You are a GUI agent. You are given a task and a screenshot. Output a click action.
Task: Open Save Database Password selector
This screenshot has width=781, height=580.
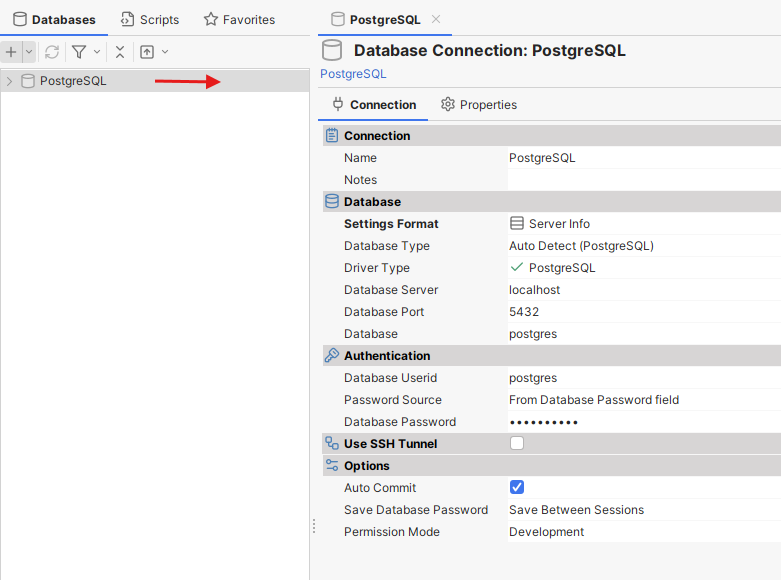pyautogui.click(x=645, y=510)
